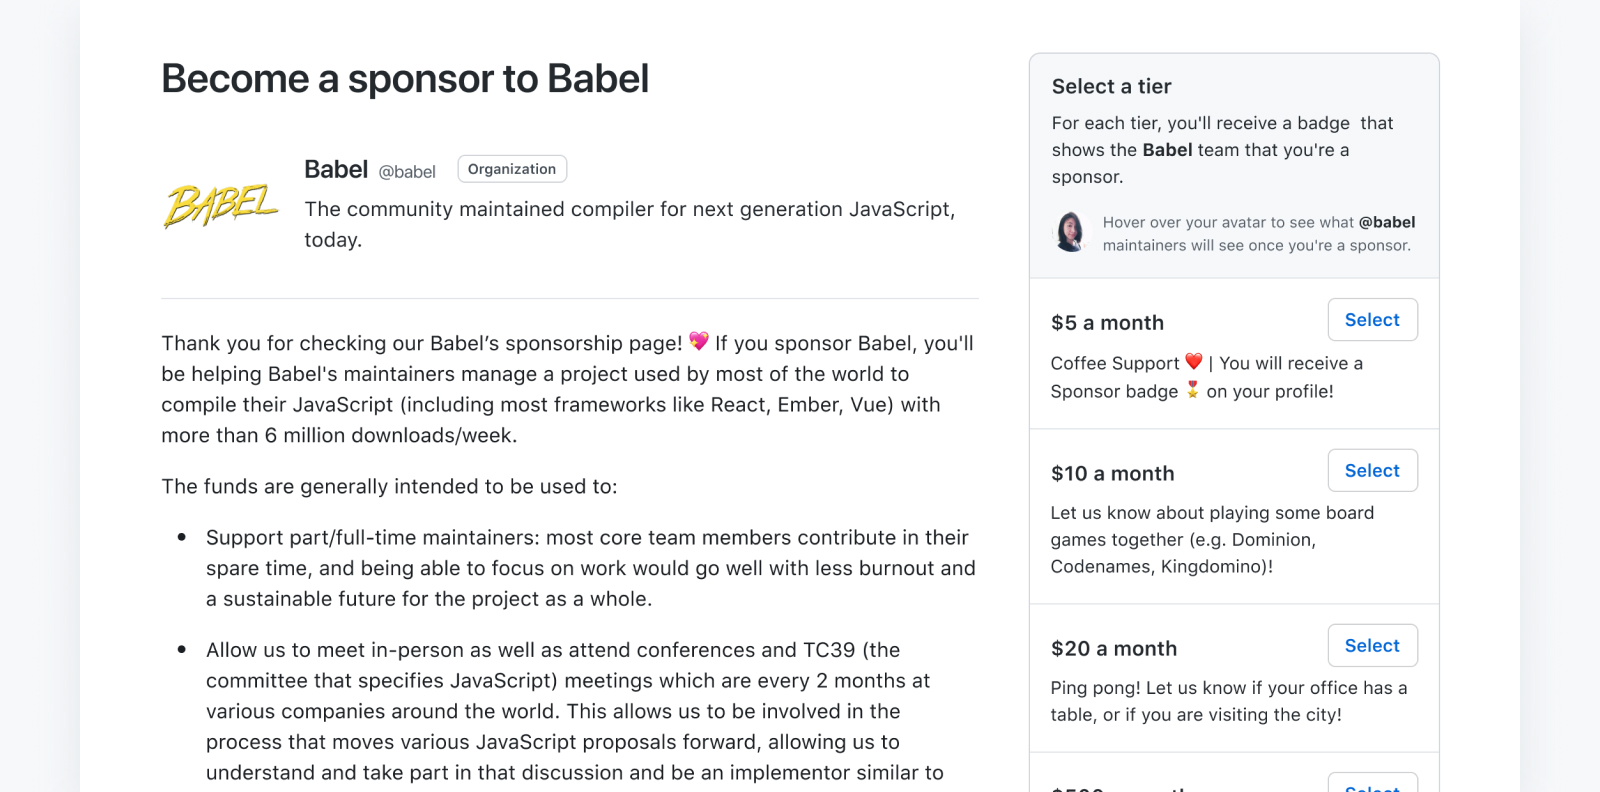Click the Organization label badge

point(512,169)
